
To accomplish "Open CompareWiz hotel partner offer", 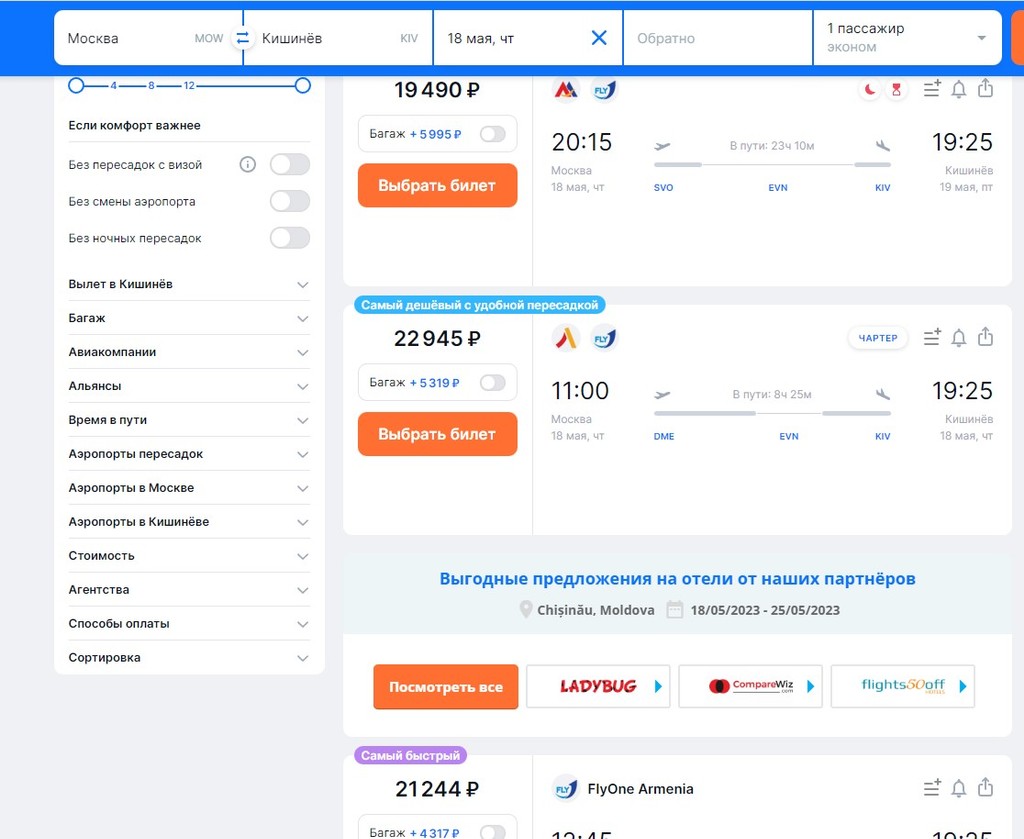I will click(x=750, y=686).
